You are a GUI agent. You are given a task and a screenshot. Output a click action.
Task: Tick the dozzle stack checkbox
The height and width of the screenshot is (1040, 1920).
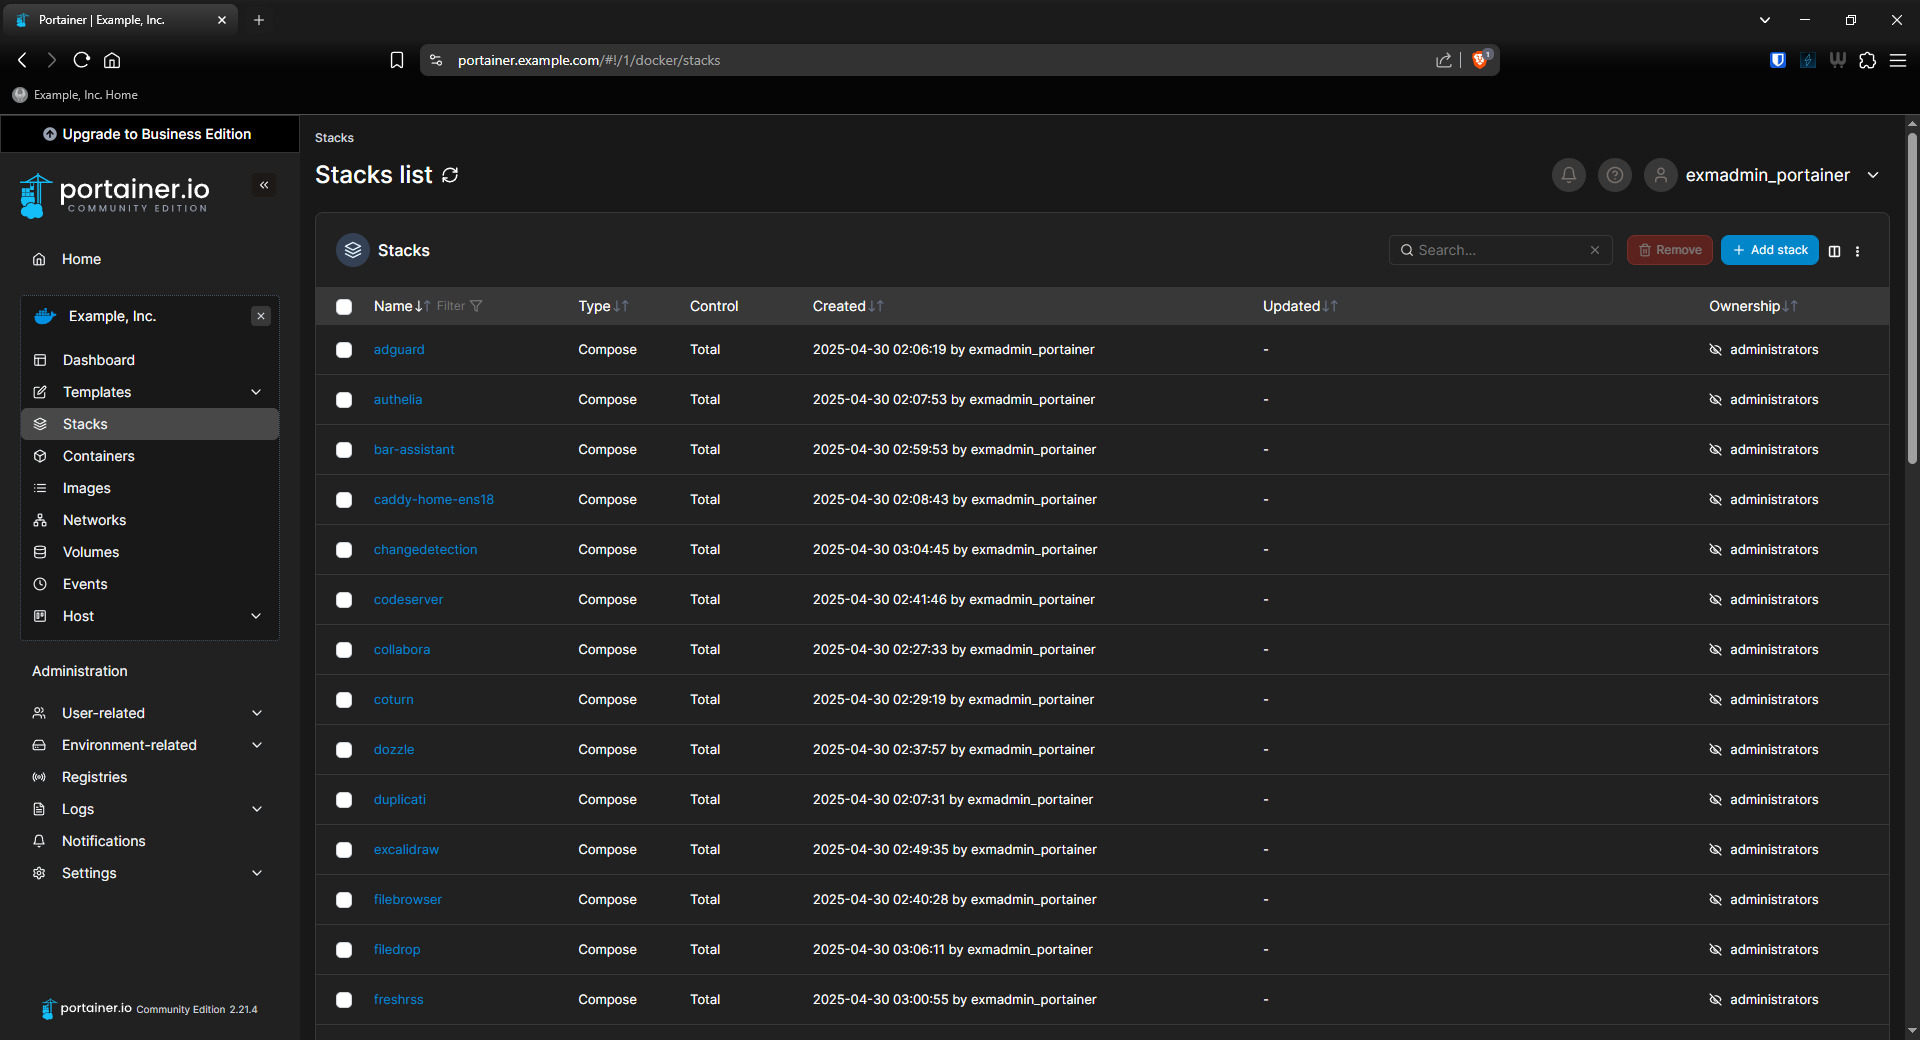pos(344,750)
